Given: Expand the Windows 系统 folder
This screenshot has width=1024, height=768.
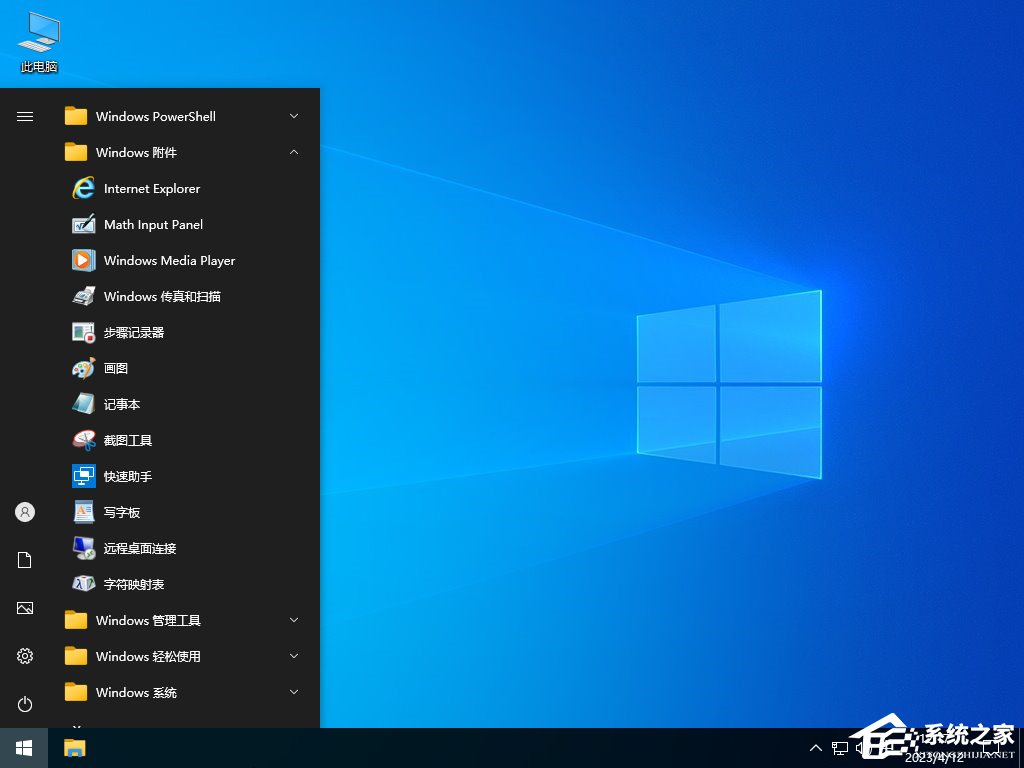Looking at the screenshot, I should pos(183,692).
